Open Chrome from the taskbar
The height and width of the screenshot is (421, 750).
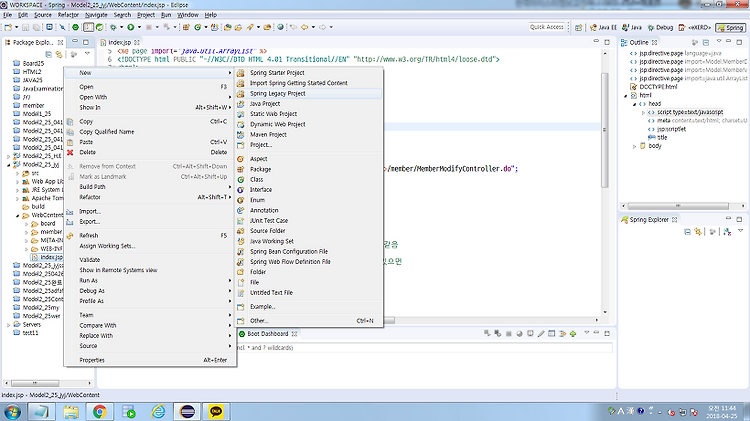click(x=99, y=411)
